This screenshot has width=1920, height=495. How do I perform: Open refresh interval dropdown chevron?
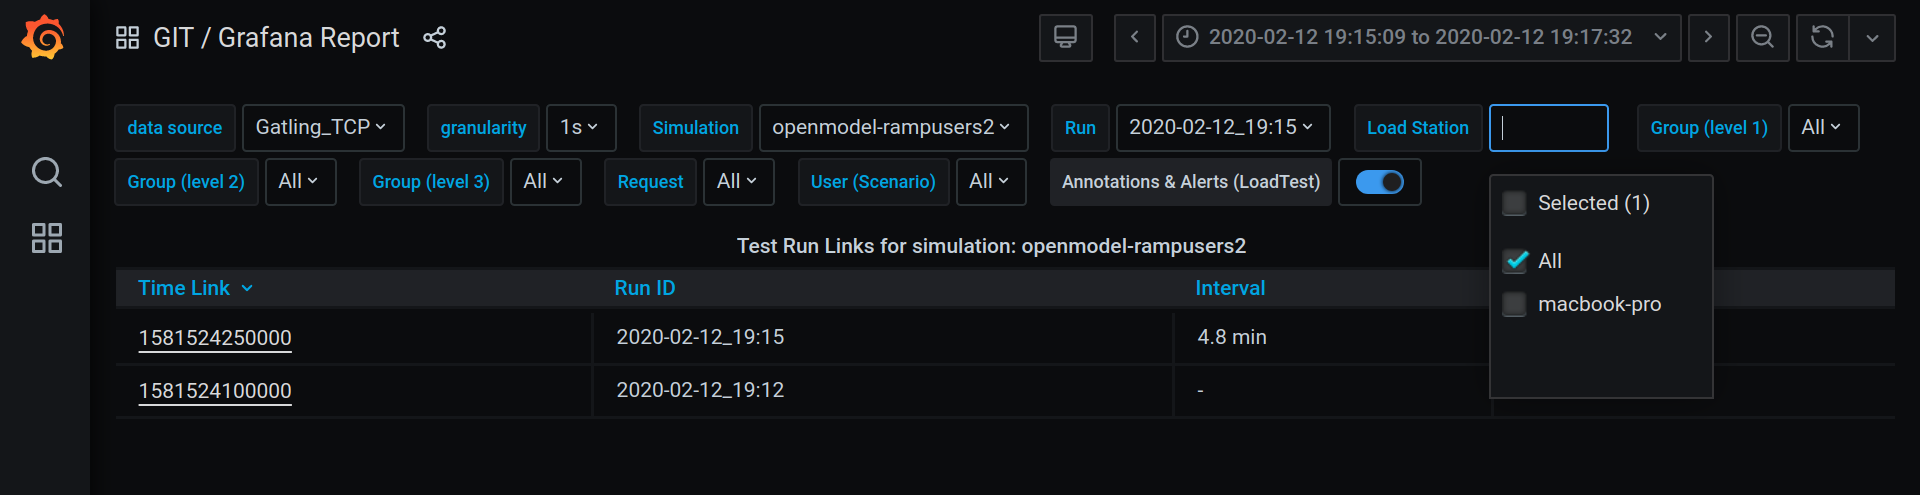coord(1872,38)
